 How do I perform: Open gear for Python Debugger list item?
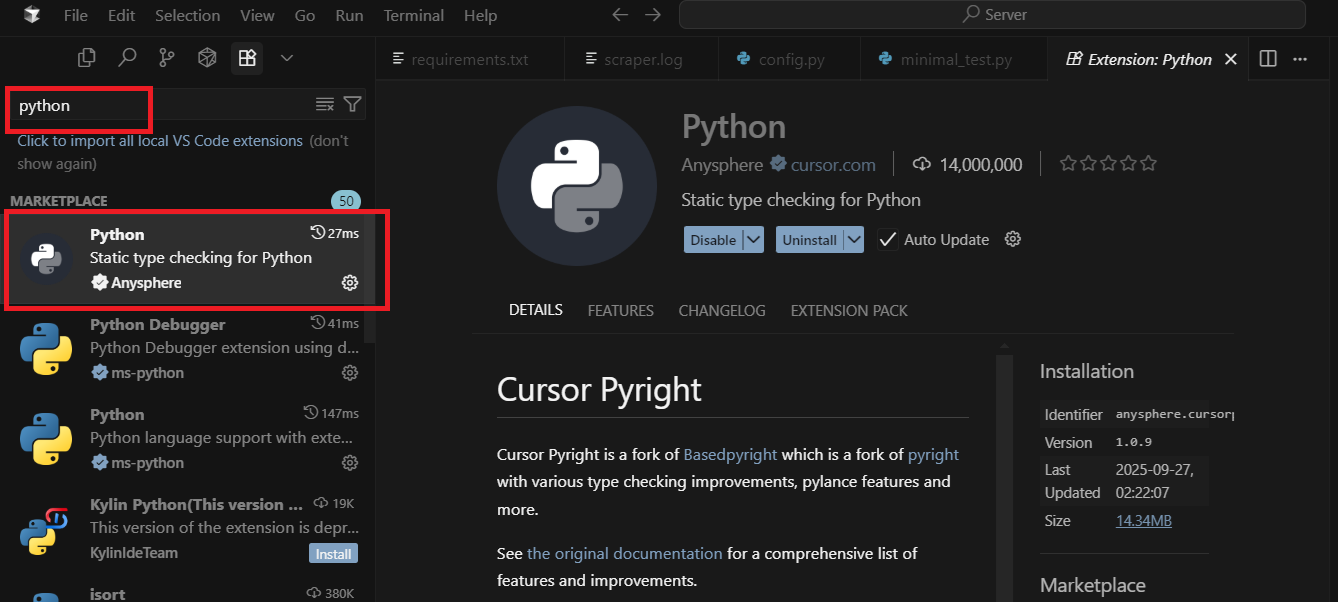click(x=350, y=373)
